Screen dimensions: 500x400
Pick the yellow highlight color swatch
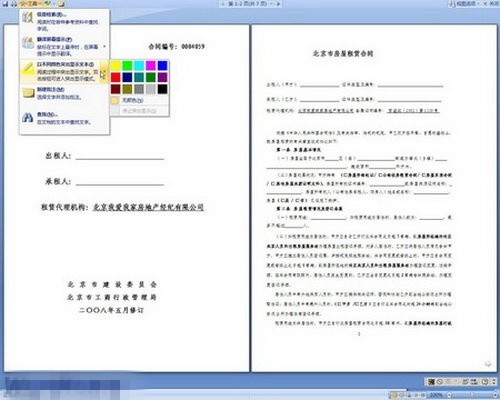pos(116,65)
